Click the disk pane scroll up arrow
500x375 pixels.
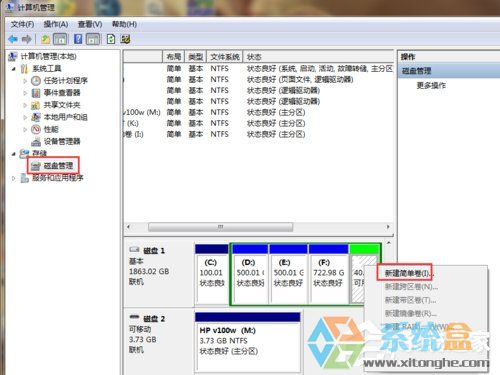[389, 243]
